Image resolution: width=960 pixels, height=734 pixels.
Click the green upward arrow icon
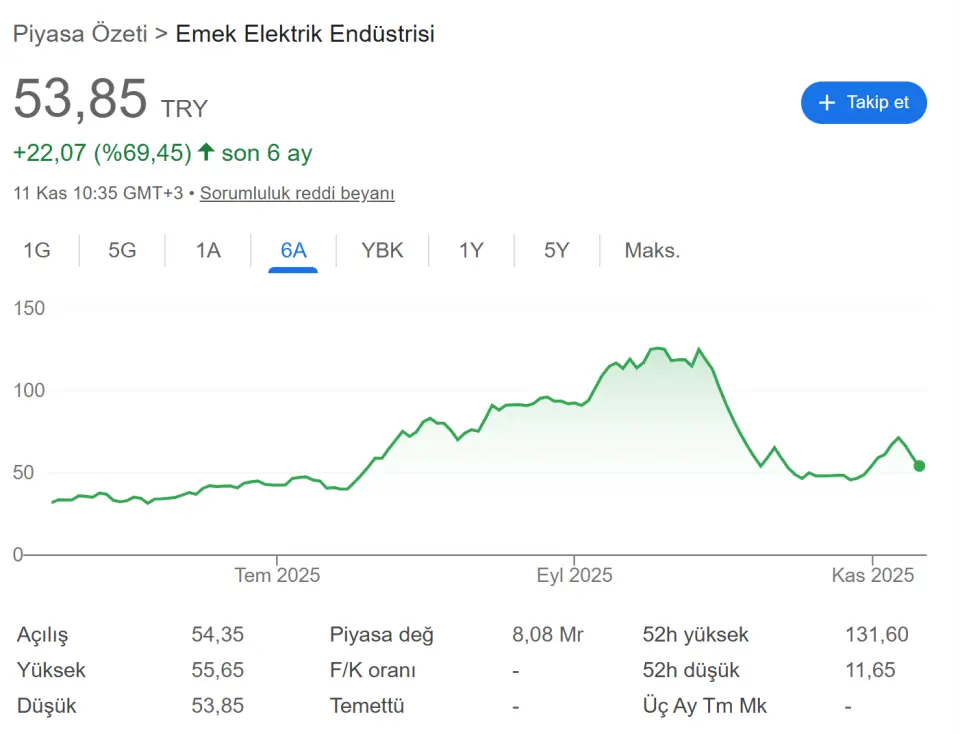click(x=206, y=152)
